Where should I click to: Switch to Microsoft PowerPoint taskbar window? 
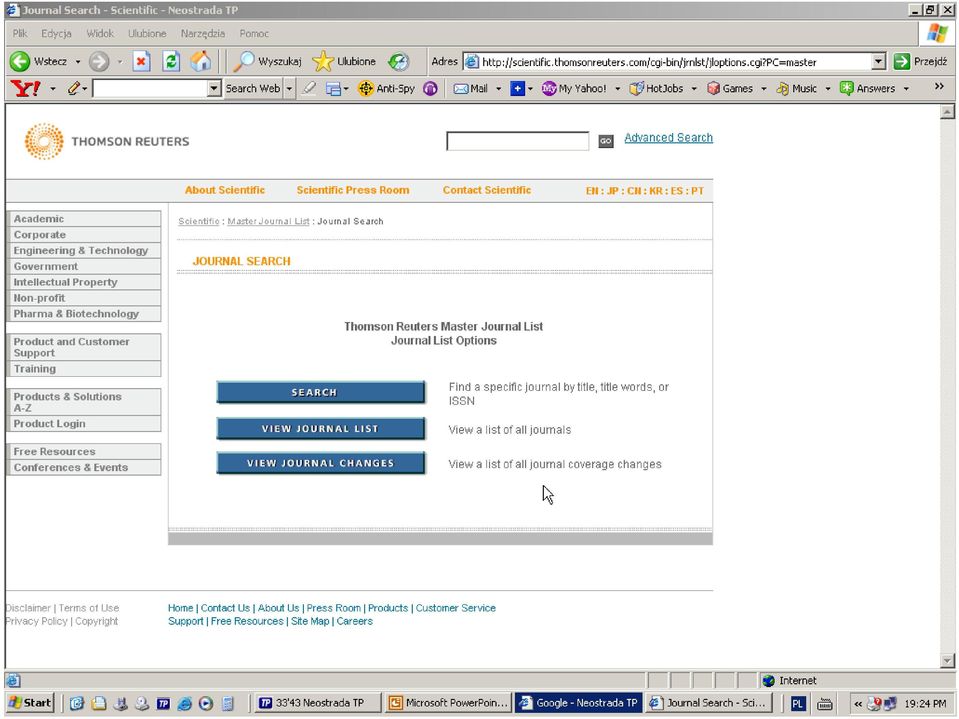pos(449,703)
